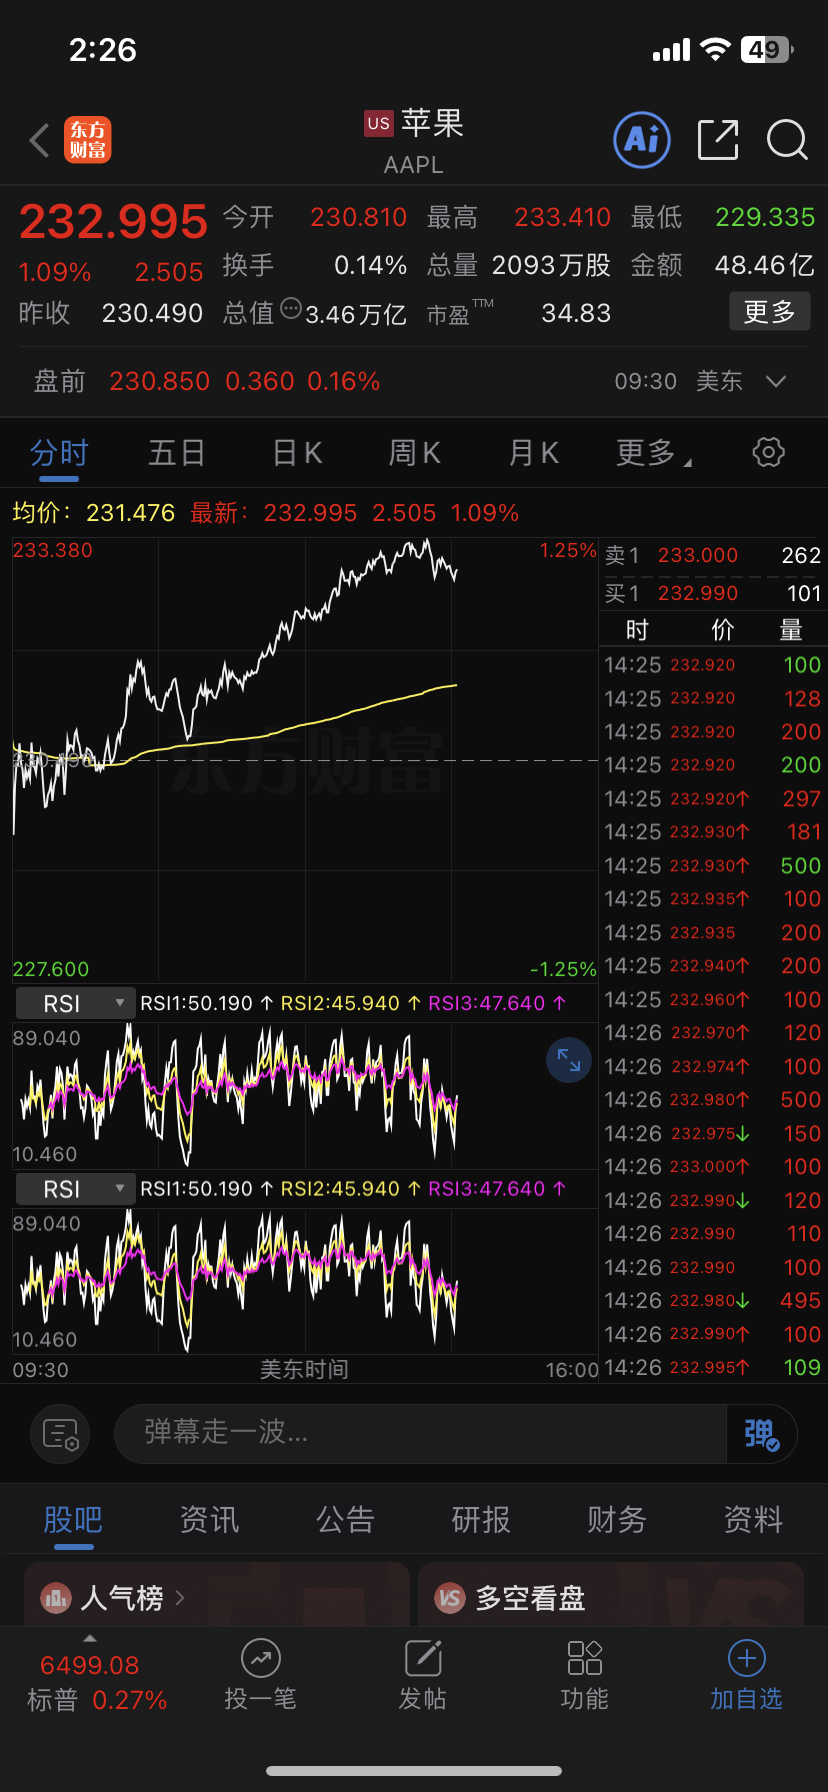
Task: Tap the 苹果 AAPL title
Action: tap(414, 141)
